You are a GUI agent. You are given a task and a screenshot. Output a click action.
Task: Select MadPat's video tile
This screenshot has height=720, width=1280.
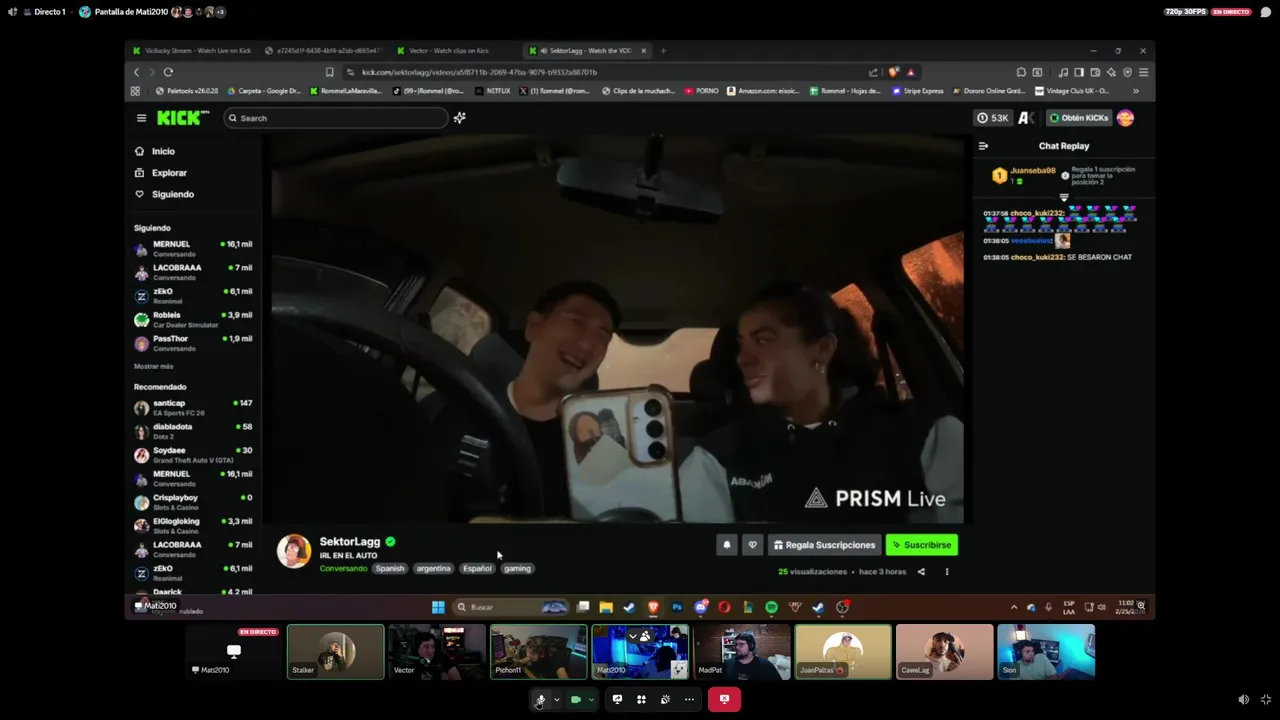pyautogui.click(x=742, y=652)
